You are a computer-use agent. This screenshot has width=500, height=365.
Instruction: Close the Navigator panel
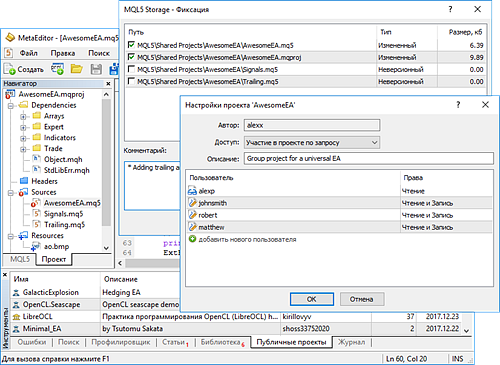coord(108,83)
